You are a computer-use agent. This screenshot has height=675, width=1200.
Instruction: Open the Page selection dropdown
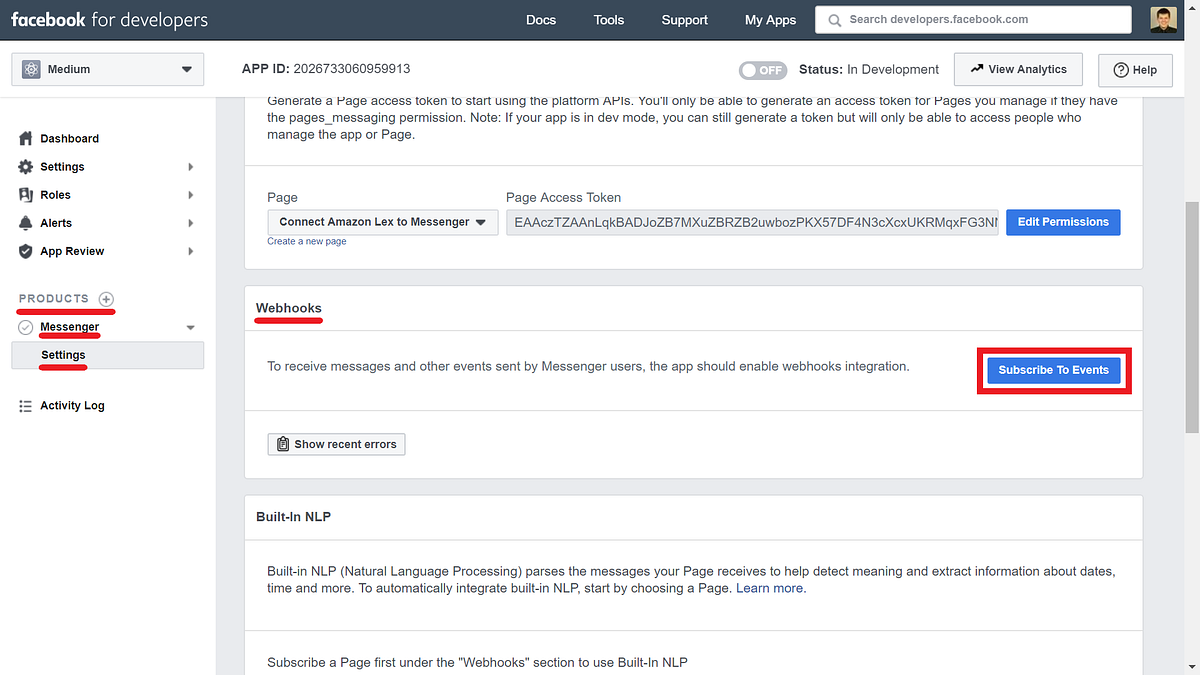[383, 222]
